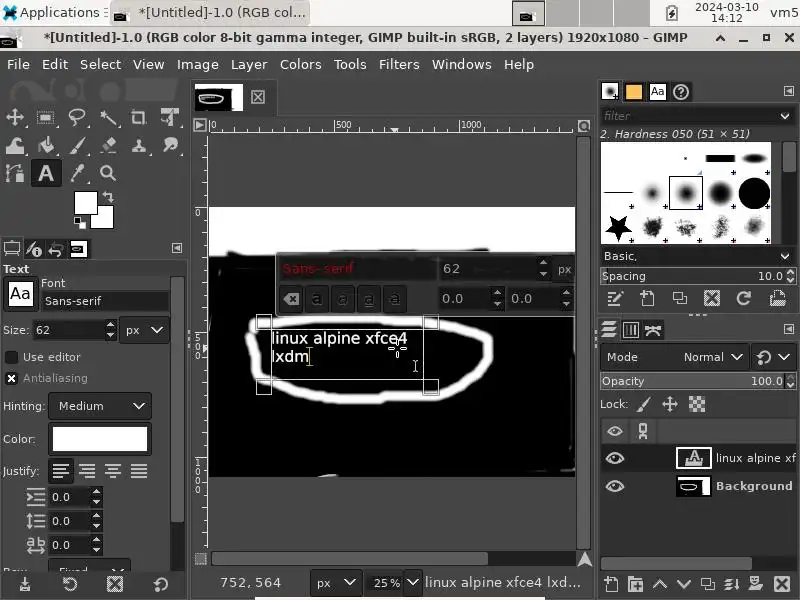Screen dimensions: 800x600
Task: Open the zoom 25% dropdown
Action: [412, 582]
